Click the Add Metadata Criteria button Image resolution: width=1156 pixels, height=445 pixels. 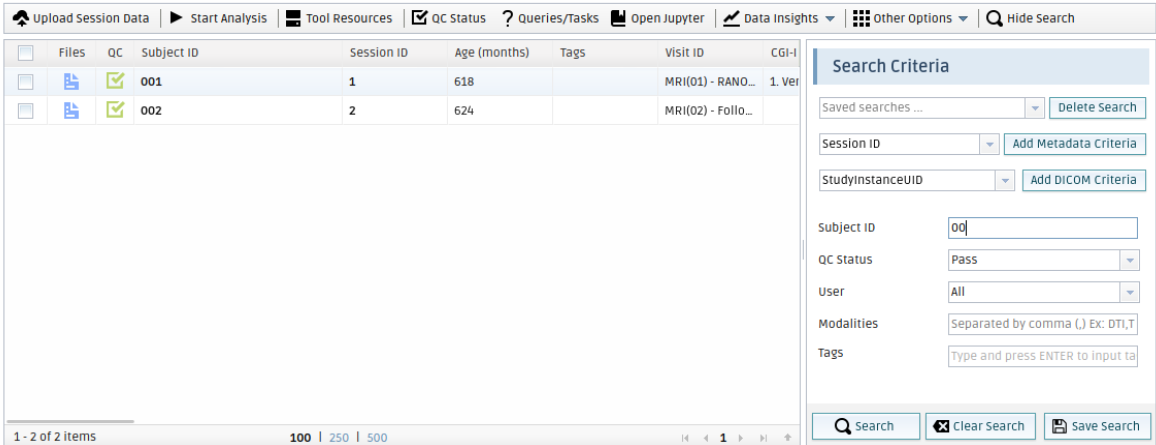(x=1074, y=144)
